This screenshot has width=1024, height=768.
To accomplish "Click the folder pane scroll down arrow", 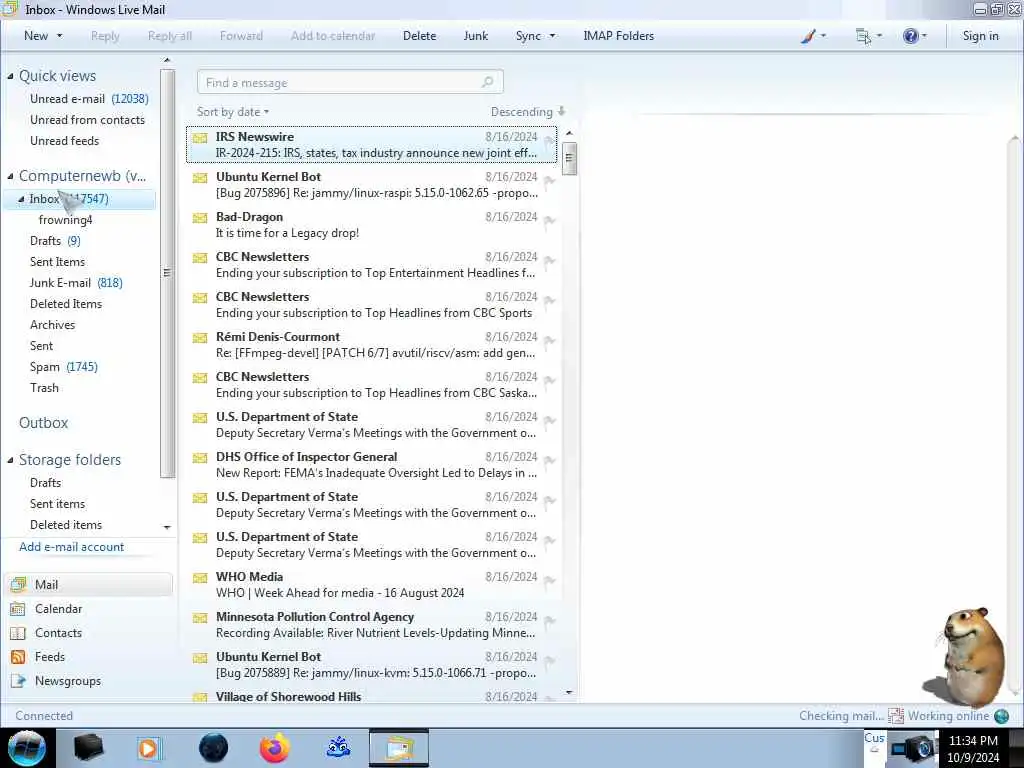I will (167, 527).
